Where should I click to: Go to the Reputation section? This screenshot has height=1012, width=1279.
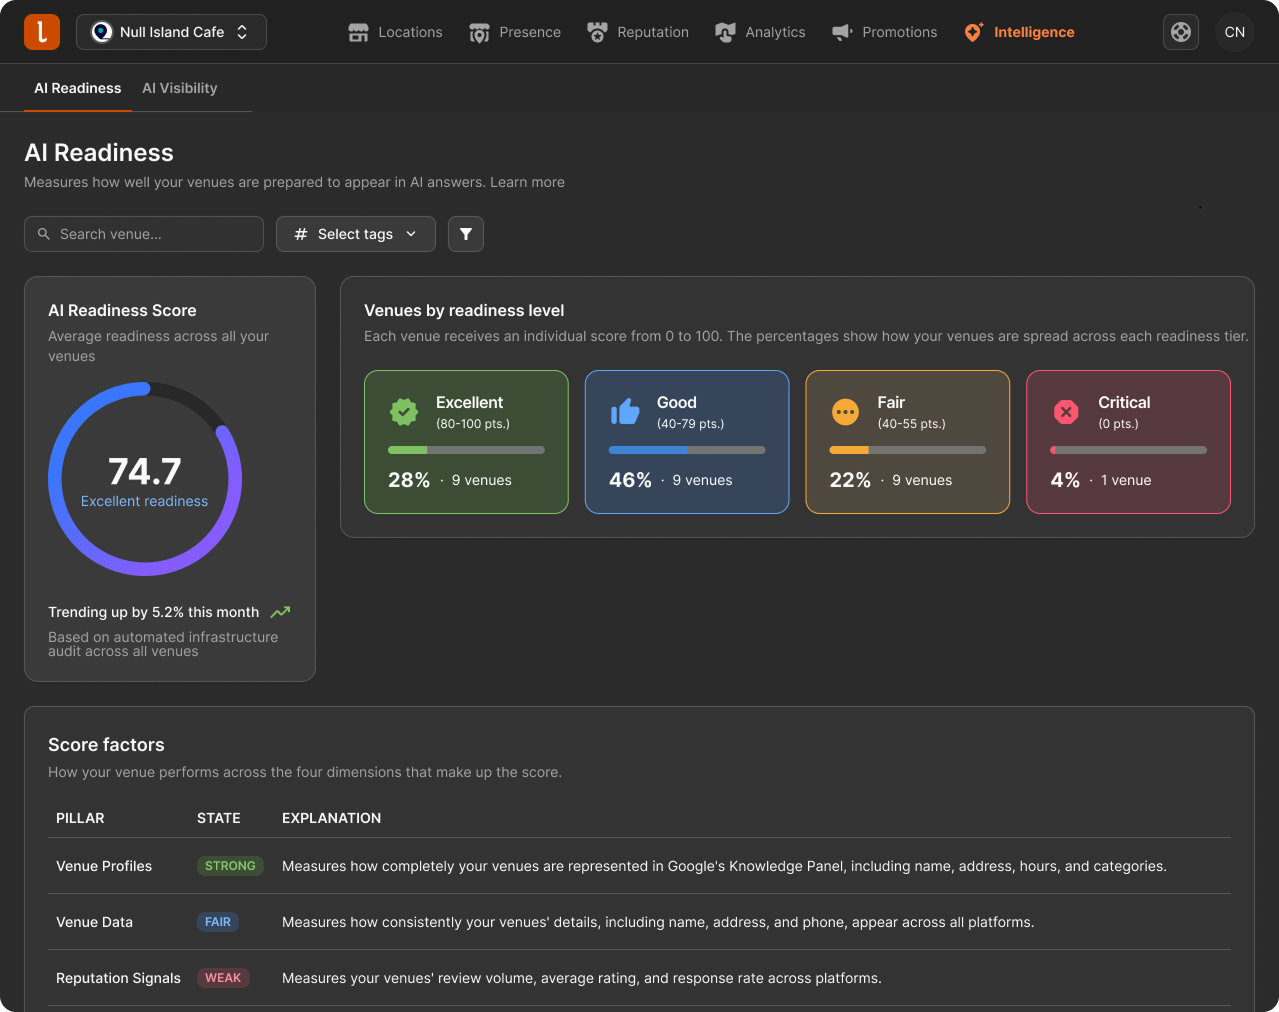638,32
